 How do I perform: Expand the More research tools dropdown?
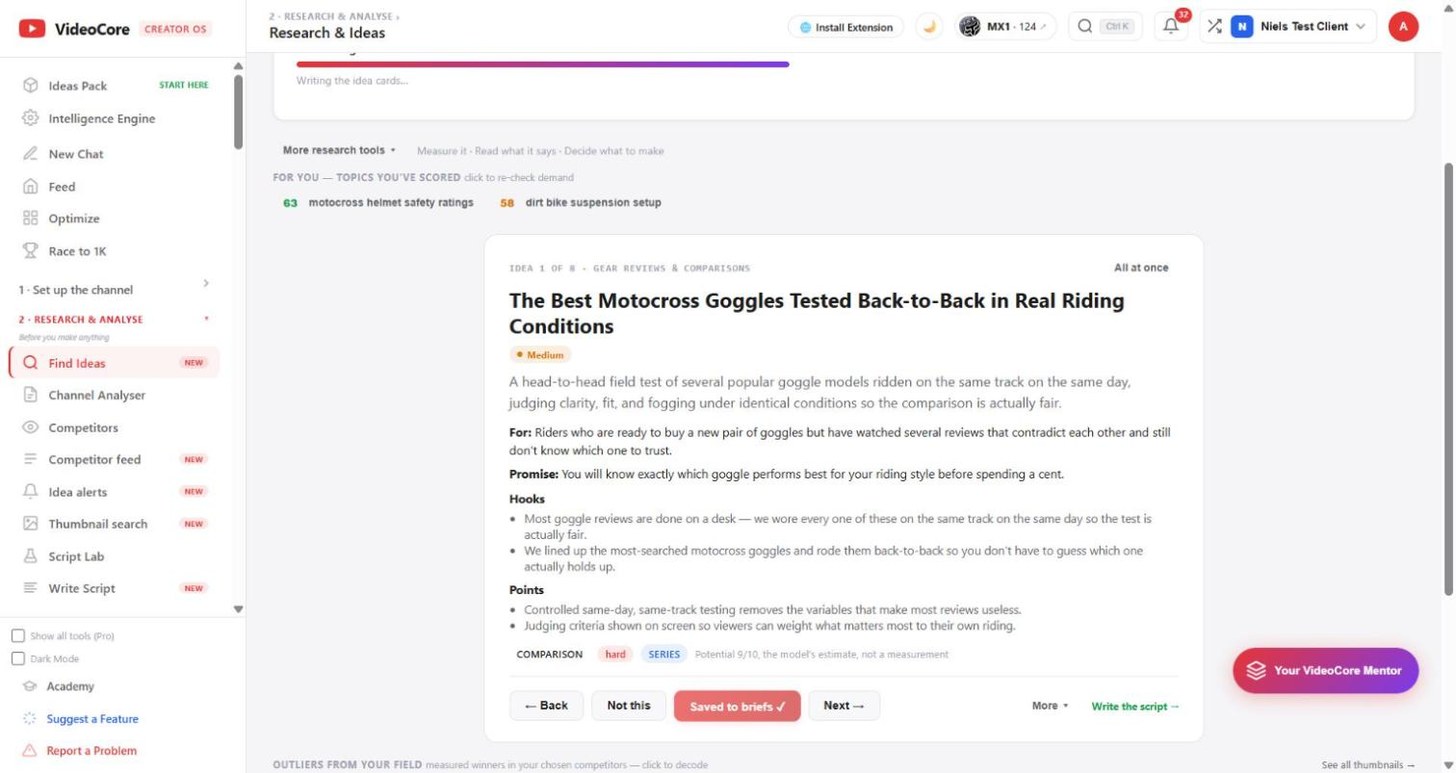pos(339,150)
